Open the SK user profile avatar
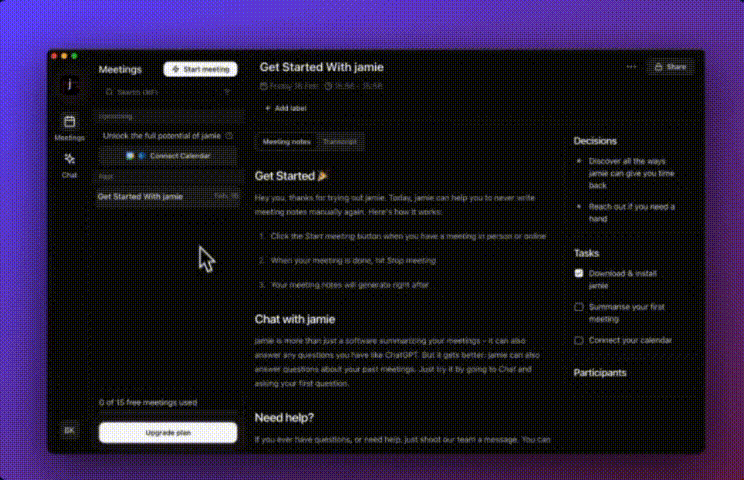 tap(69, 430)
